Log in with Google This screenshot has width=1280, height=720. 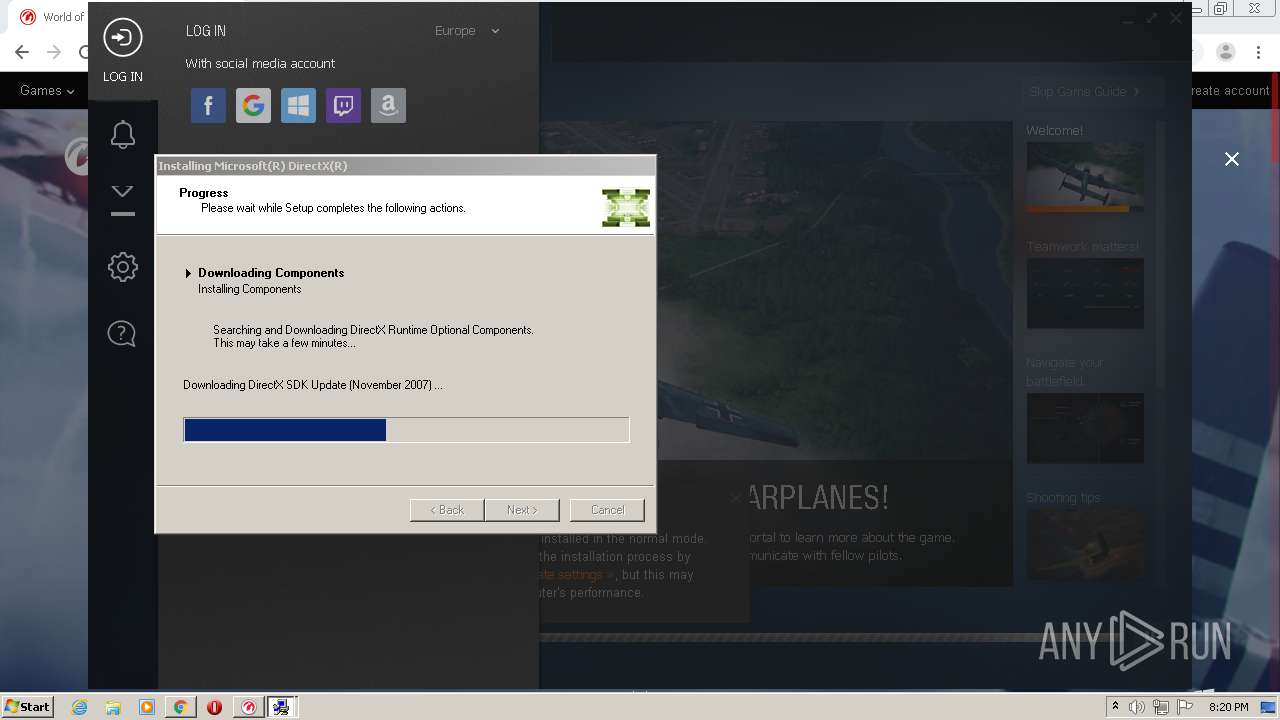pos(253,105)
